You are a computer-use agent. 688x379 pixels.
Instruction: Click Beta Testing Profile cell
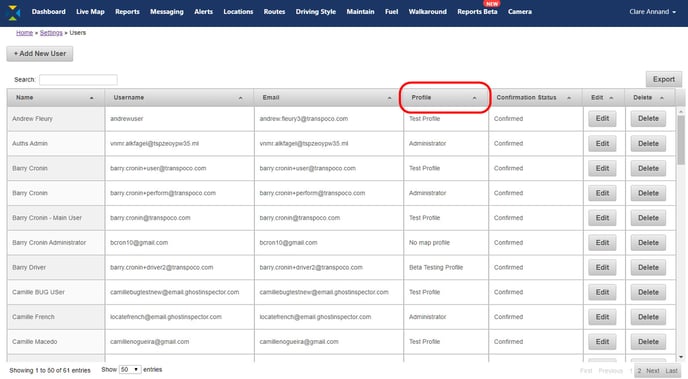[x=446, y=268]
